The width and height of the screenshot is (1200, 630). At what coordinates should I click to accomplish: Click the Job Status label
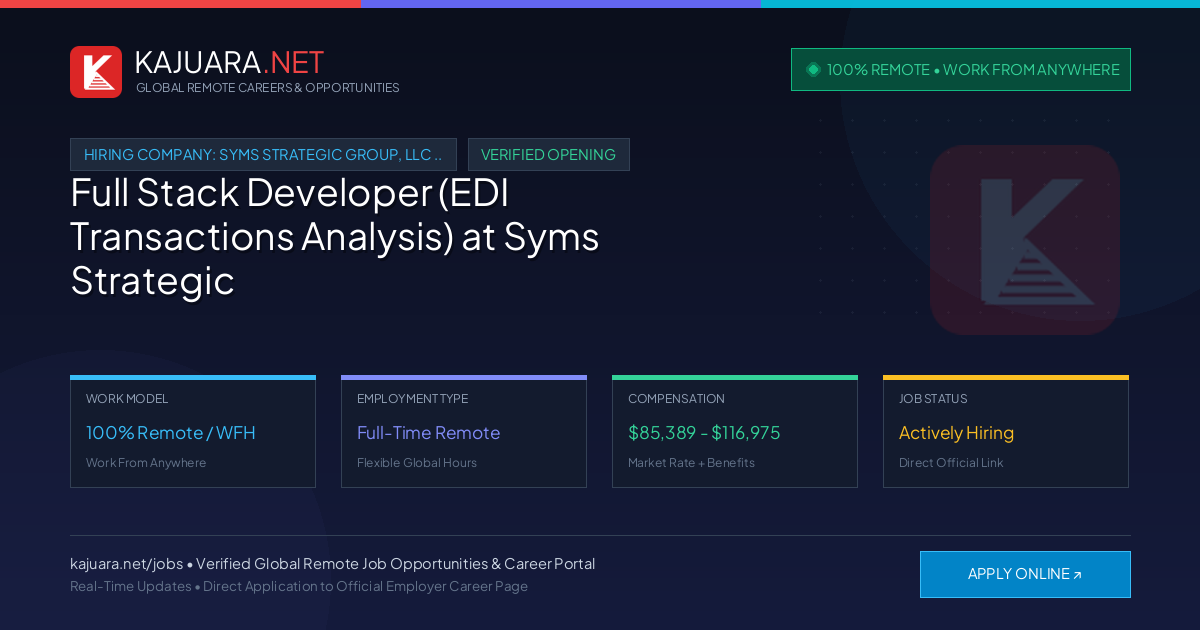(933, 399)
